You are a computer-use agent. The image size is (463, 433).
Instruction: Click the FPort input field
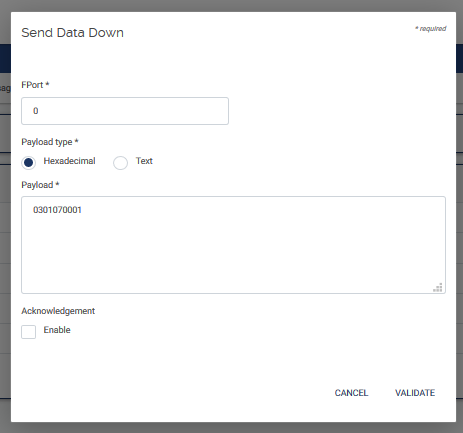[x=125, y=111]
